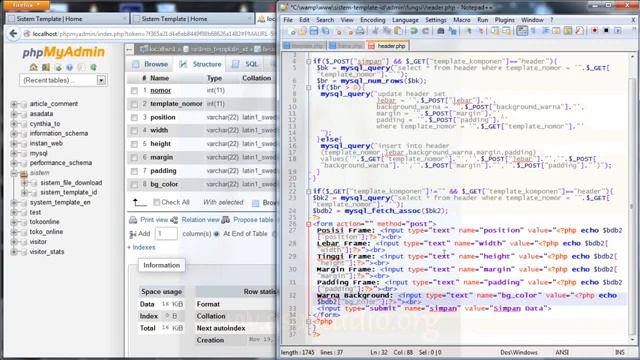Image resolution: width=640 pixels, height=360 pixels.
Task: Tick the checkbox for column bg_color
Action: pos(134,184)
